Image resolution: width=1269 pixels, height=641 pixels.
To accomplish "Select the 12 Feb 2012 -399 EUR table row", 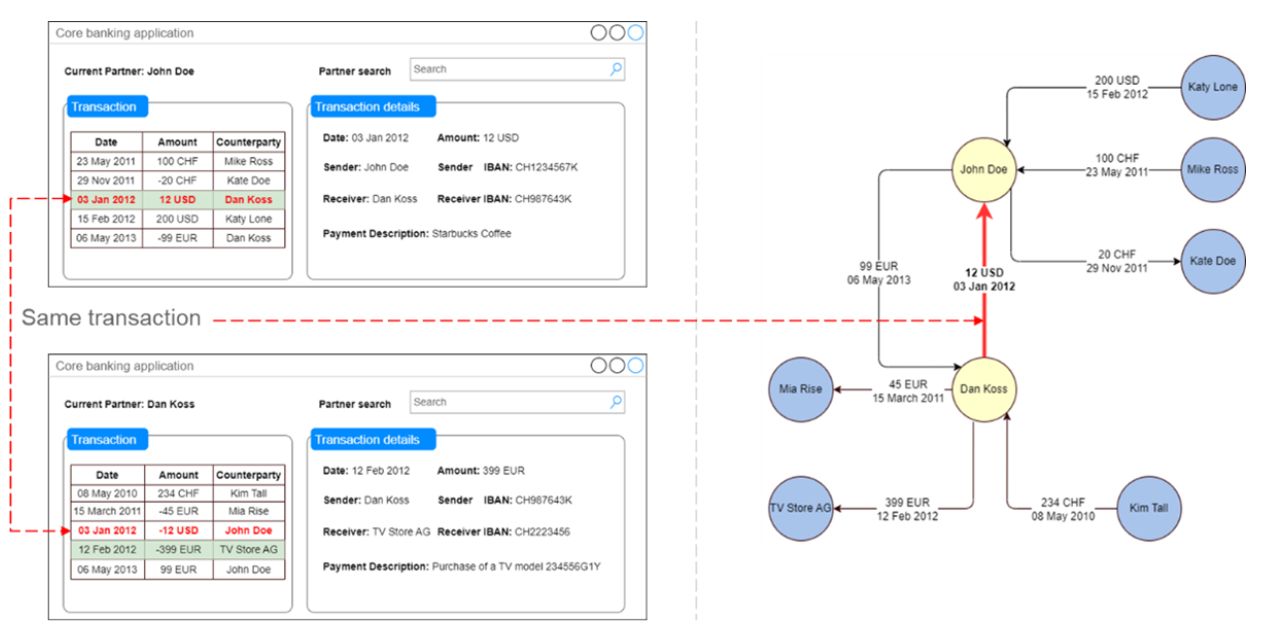I will [177, 550].
